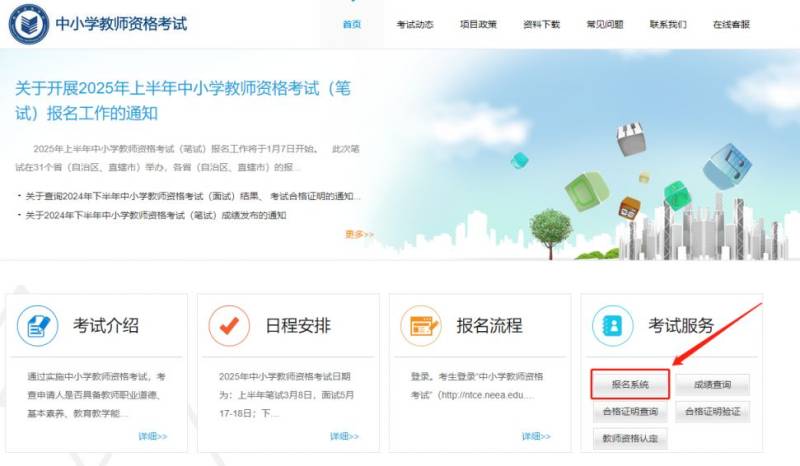
Task: Click the 日程安排 checkmark icon
Action: (x=229, y=326)
